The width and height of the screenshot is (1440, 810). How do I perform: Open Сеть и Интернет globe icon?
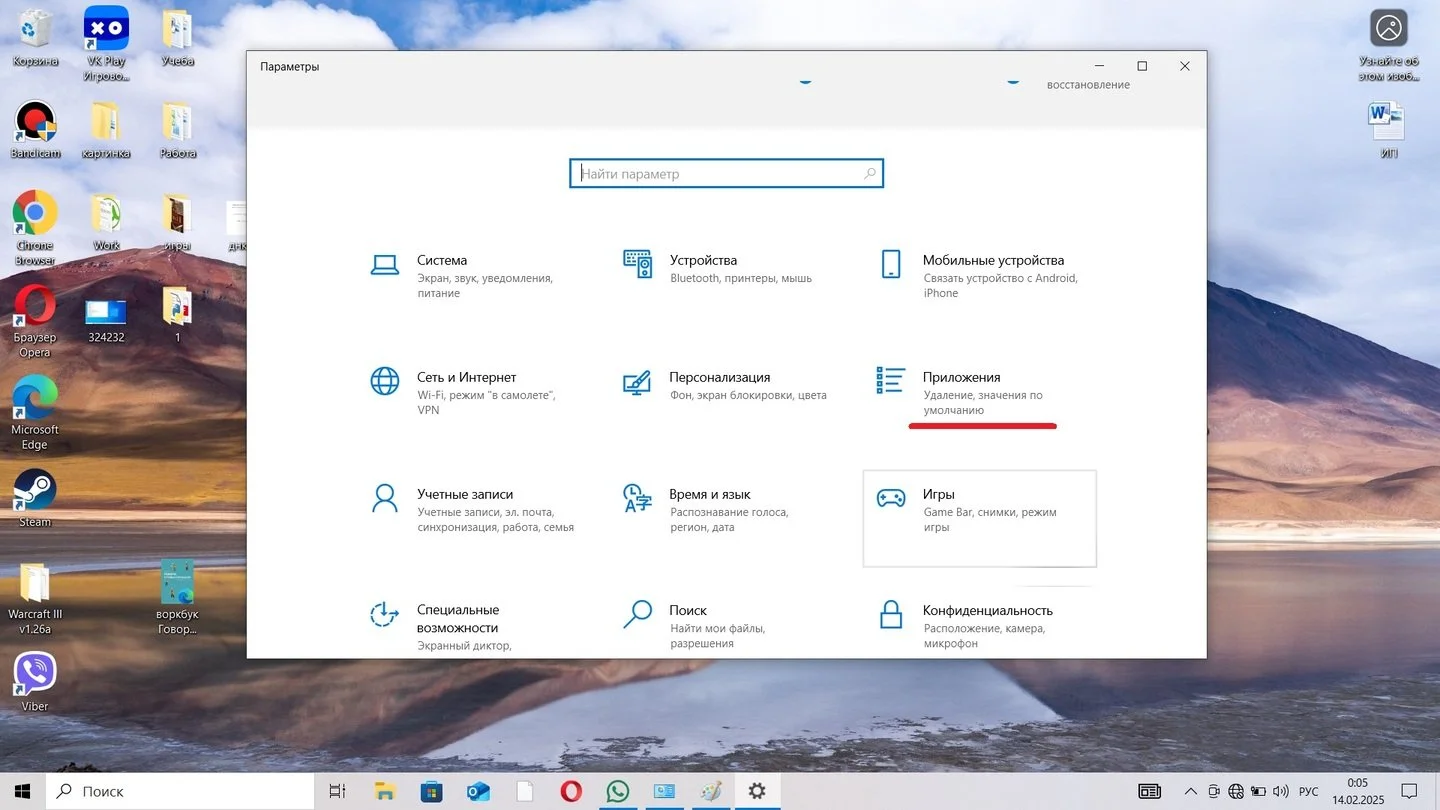click(x=384, y=381)
